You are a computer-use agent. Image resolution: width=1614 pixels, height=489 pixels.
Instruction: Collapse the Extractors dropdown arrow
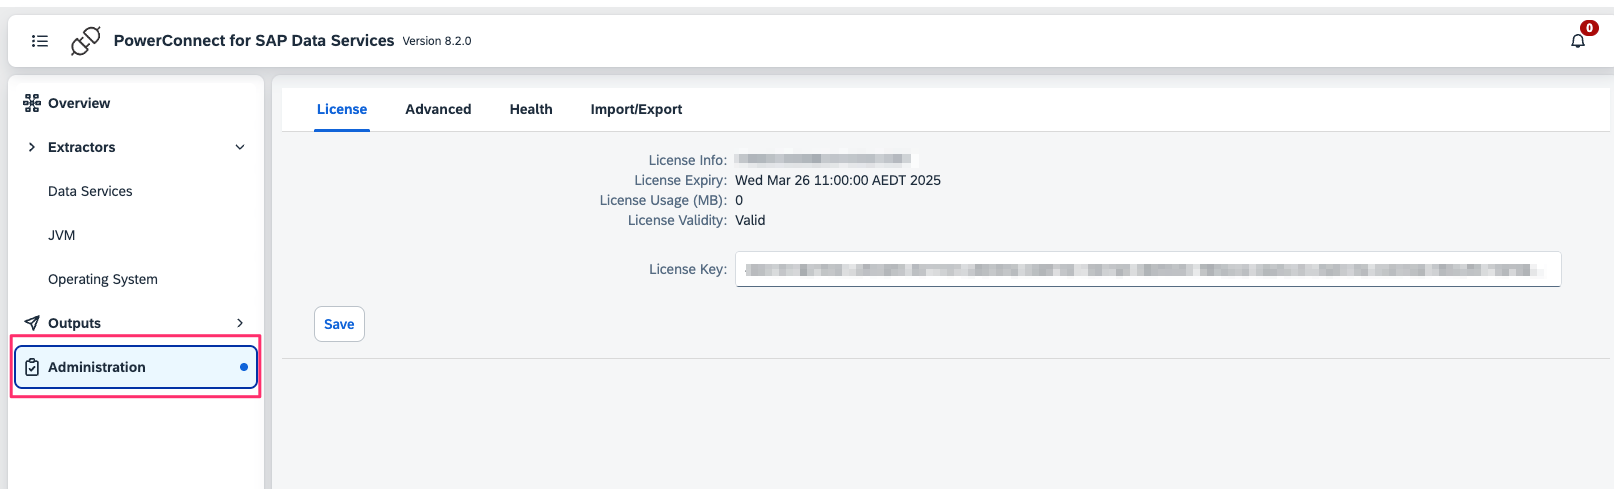click(240, 147)
